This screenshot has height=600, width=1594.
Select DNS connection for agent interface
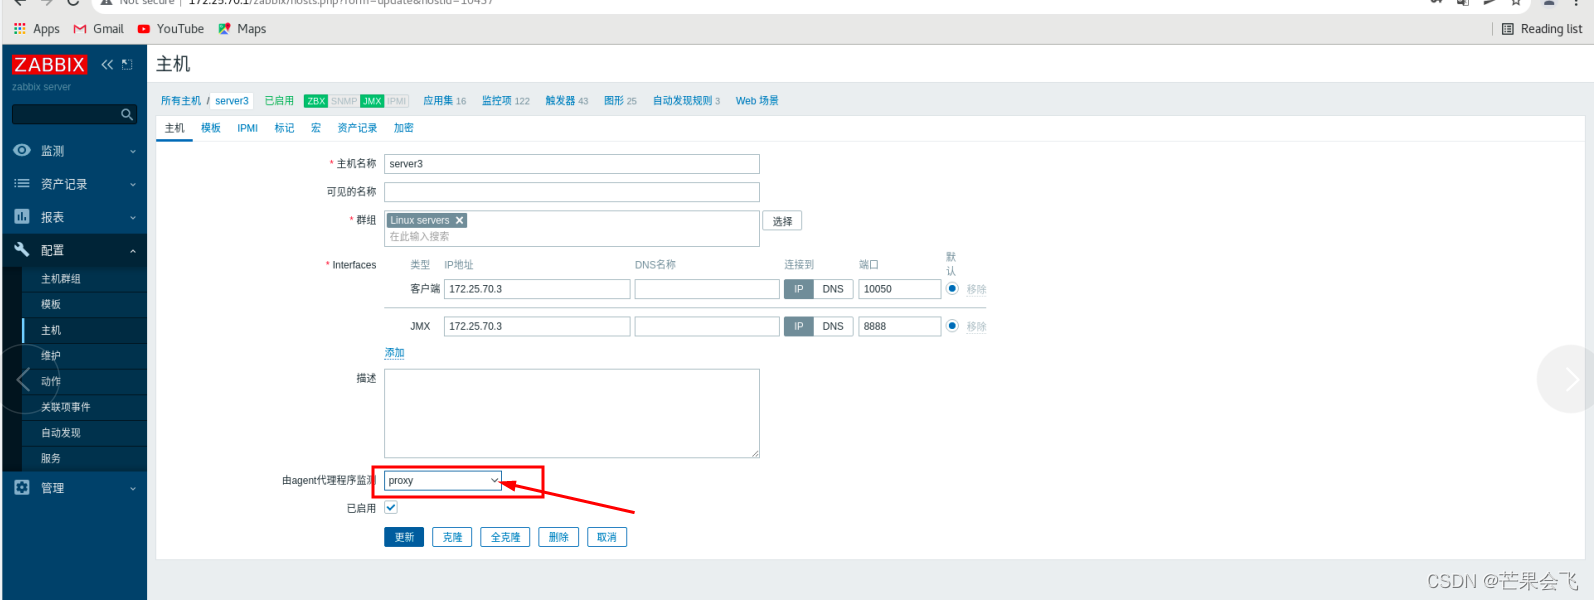click(833, 289)
